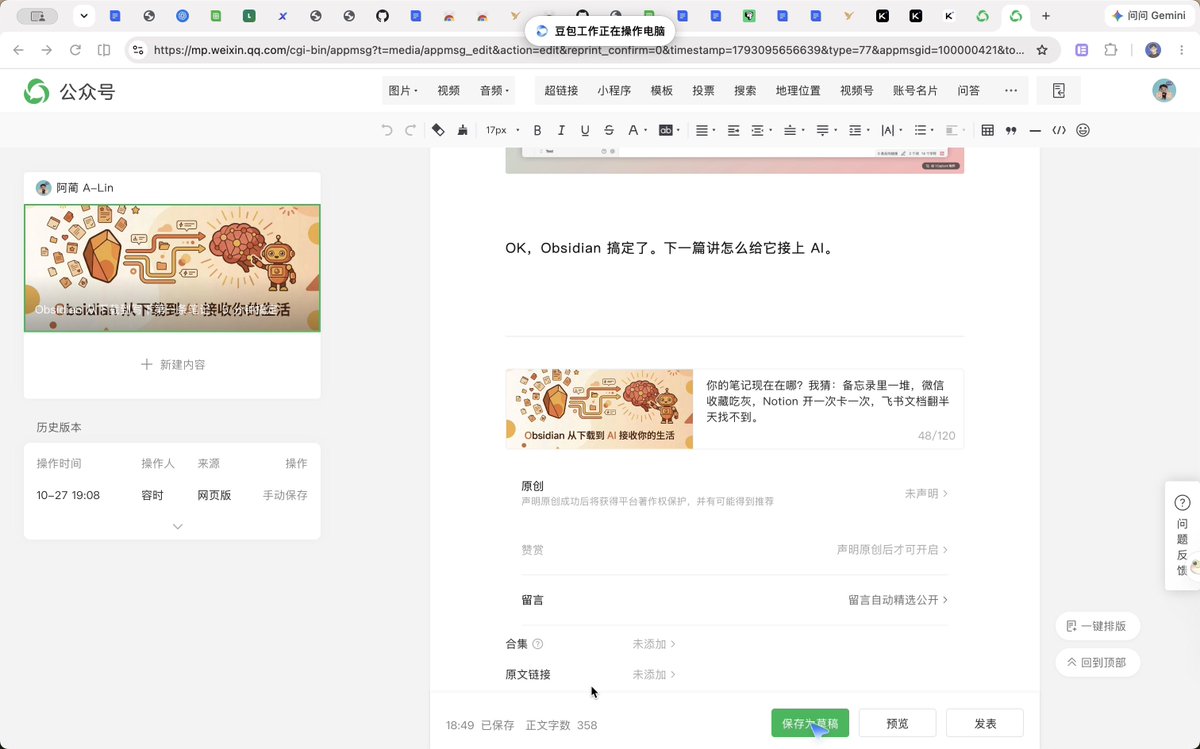Open the emoji picker

[x=1083, y=130]
